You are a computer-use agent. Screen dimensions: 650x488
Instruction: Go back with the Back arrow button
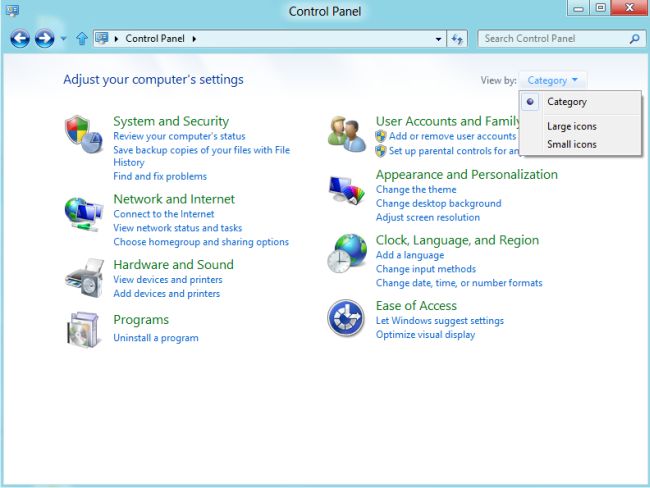pos(20,39)
